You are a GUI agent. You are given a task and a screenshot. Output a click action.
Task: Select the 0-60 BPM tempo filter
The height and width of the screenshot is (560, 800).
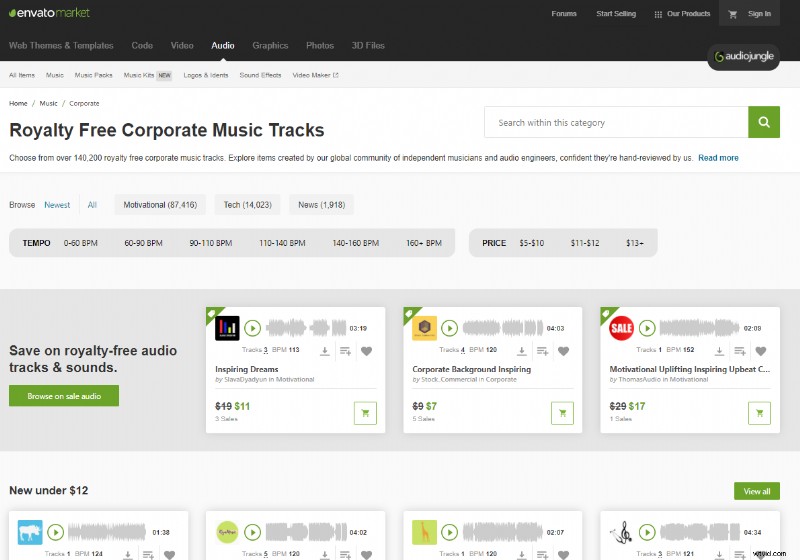tap(81, 243)
